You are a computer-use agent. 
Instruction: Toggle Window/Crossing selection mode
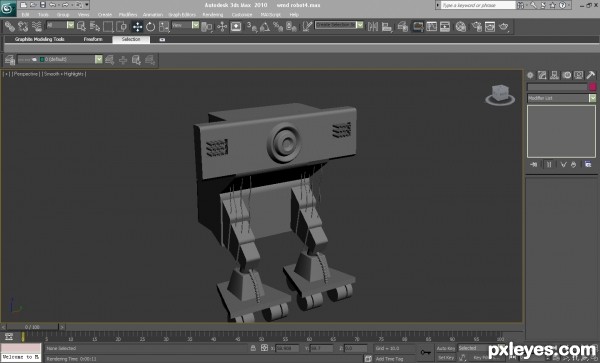coord(121,26)
